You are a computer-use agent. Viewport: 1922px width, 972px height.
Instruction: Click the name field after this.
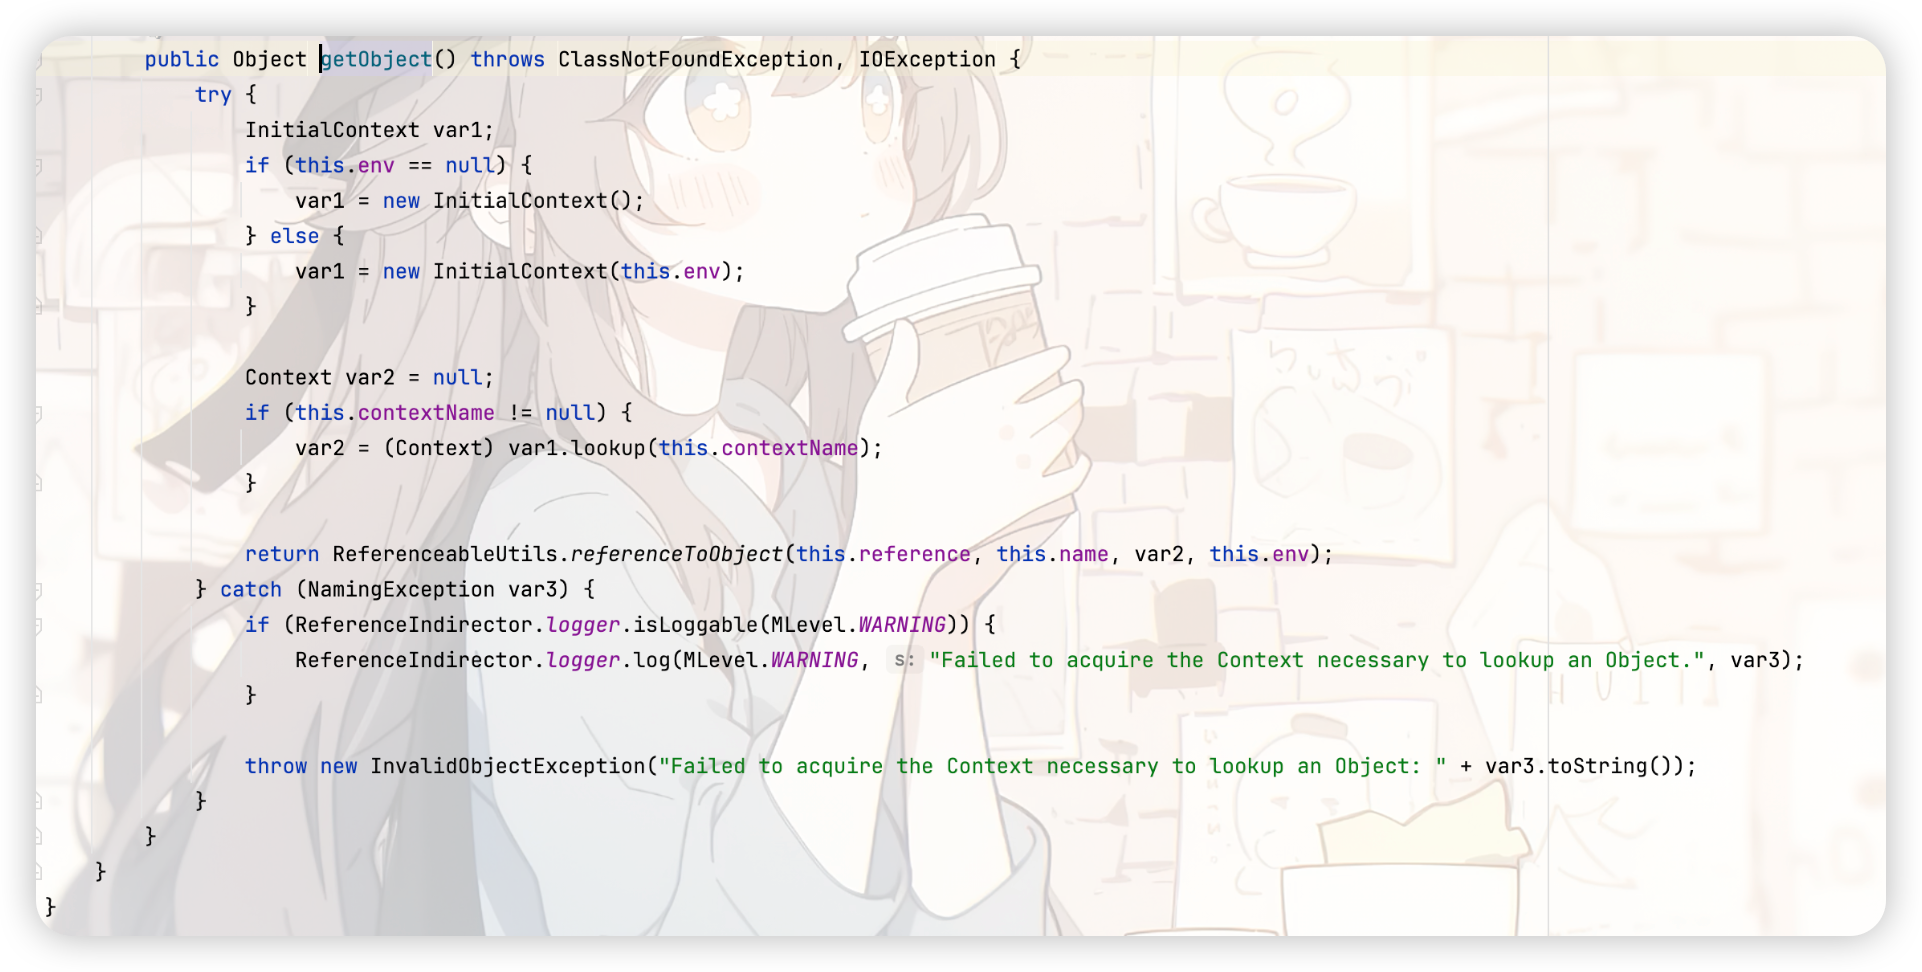tap(1084, 554)
